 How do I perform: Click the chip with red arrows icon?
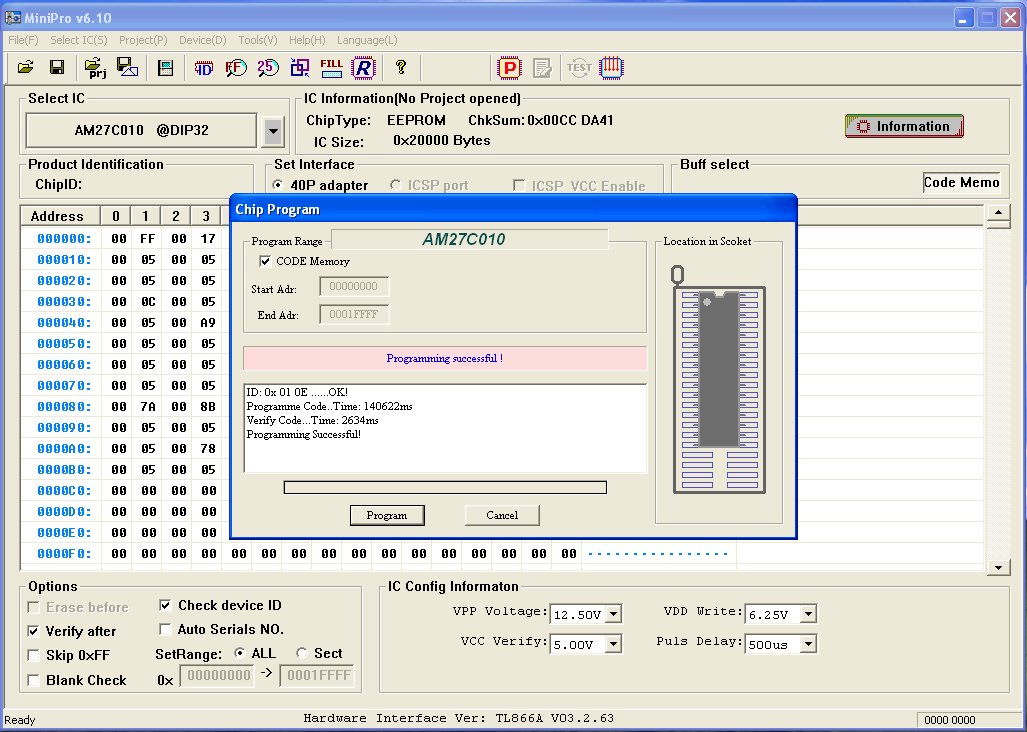(x=611, y=67)
